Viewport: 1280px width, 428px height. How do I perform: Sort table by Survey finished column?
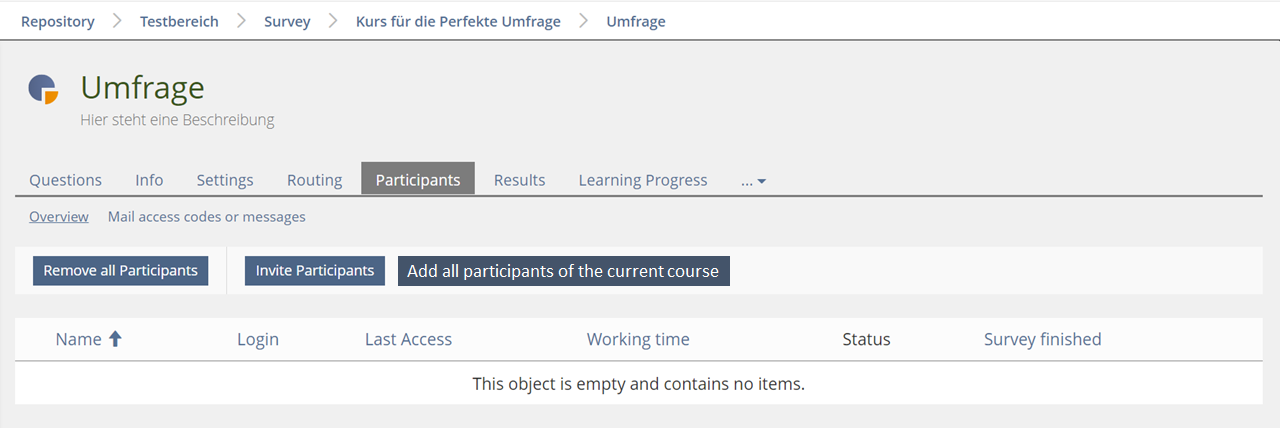(1042, 339)
